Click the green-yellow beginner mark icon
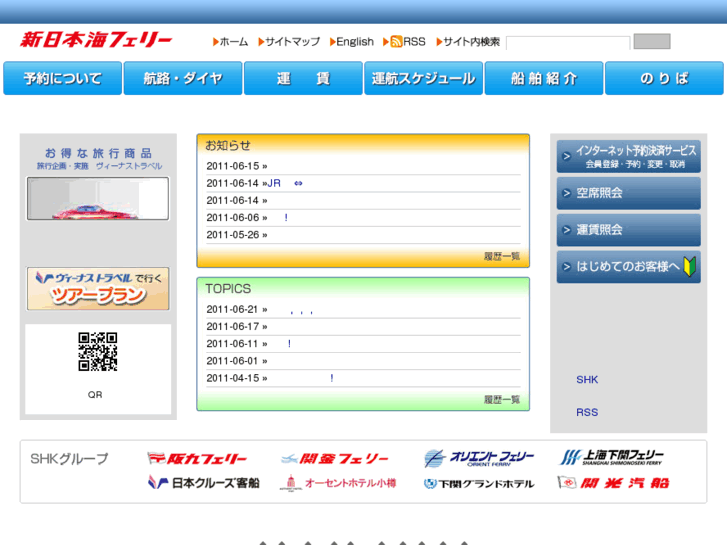 pyautogui.click(x=689, y=267)
